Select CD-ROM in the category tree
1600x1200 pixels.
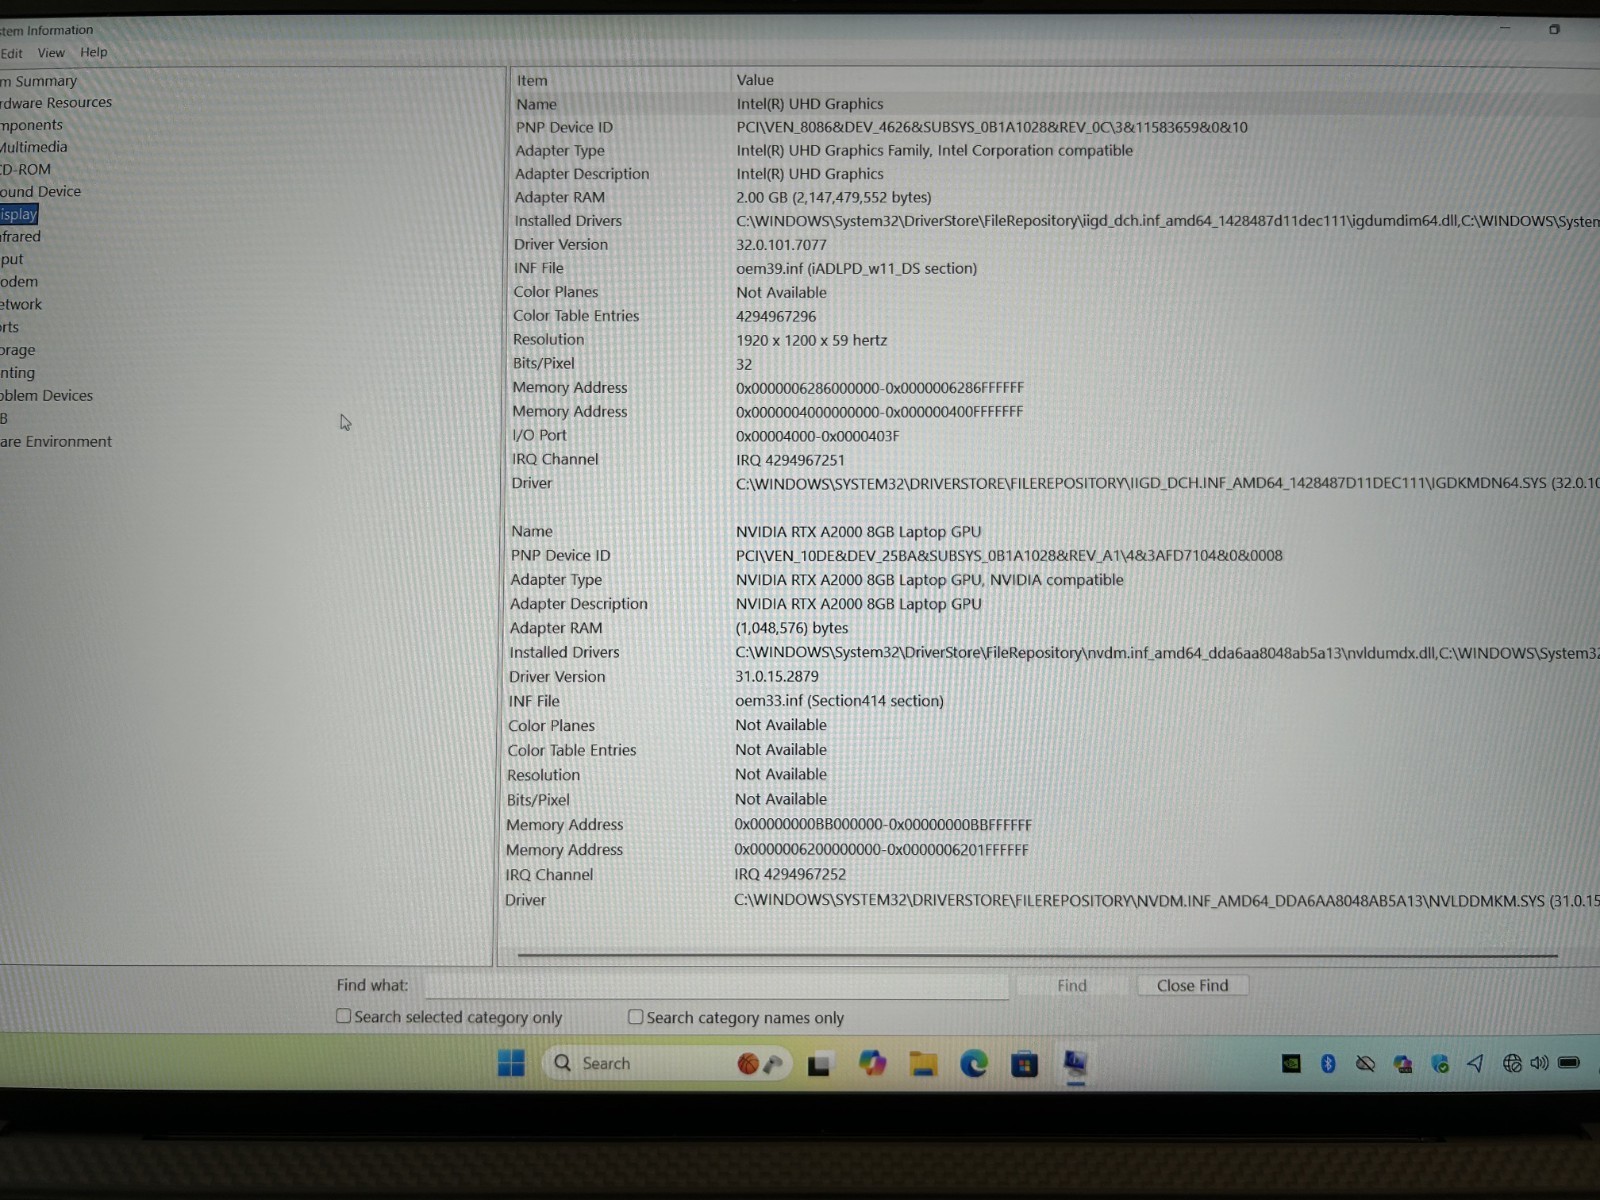[26, 169]
